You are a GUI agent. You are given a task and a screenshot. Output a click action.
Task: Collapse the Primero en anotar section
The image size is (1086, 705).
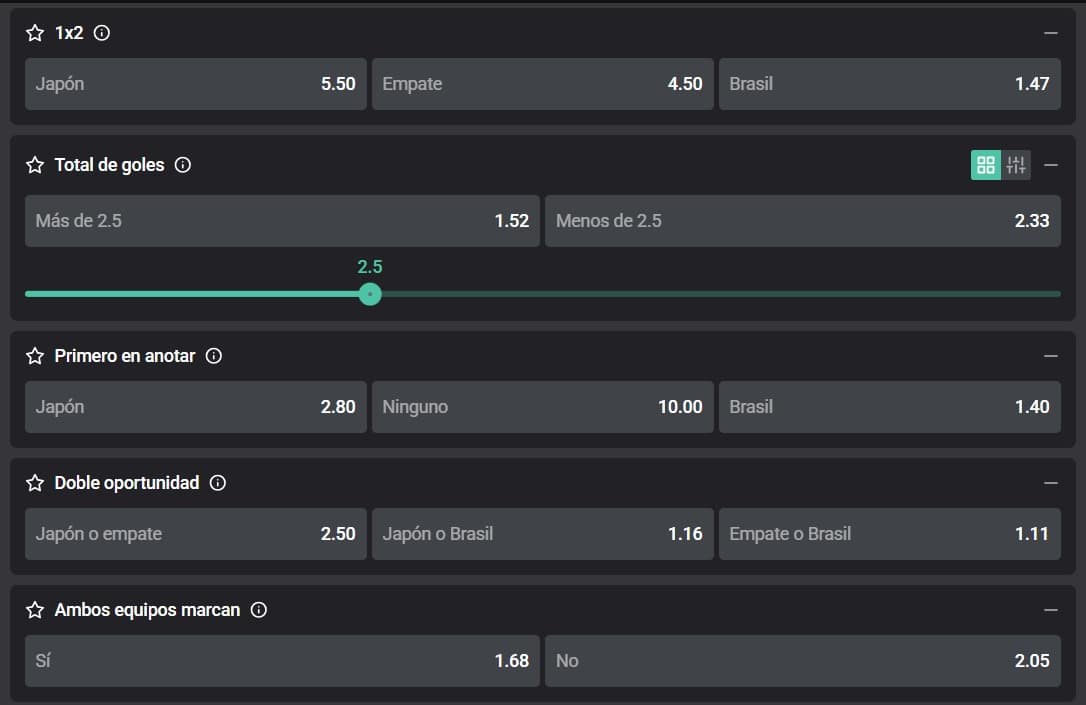pyautogui.click(x=1050, y=356)
